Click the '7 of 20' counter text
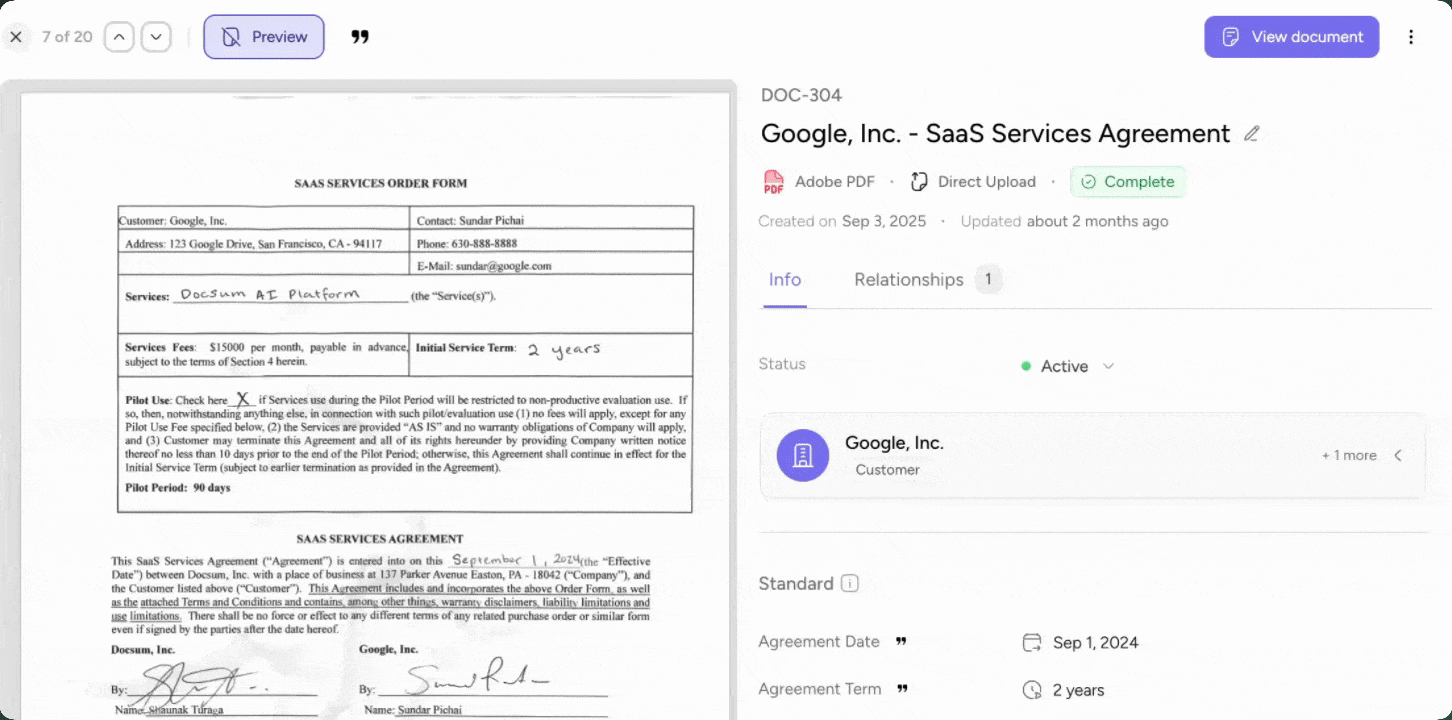Screen dimensions: 1452x720 [x=67, y=37]
